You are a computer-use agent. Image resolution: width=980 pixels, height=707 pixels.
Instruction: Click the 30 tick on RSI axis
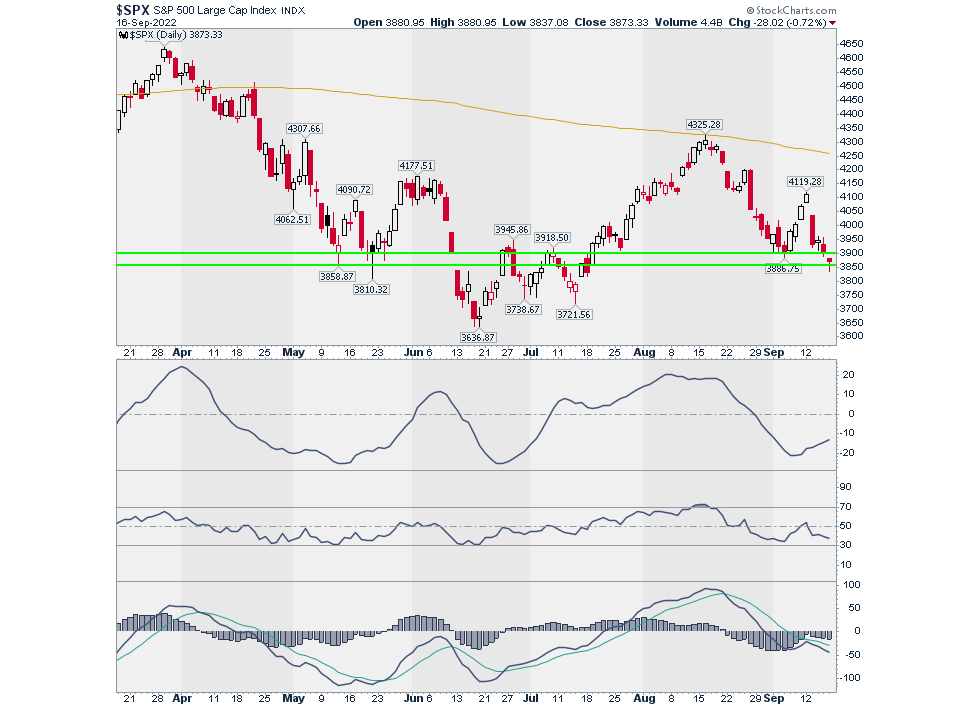(846, 545)
